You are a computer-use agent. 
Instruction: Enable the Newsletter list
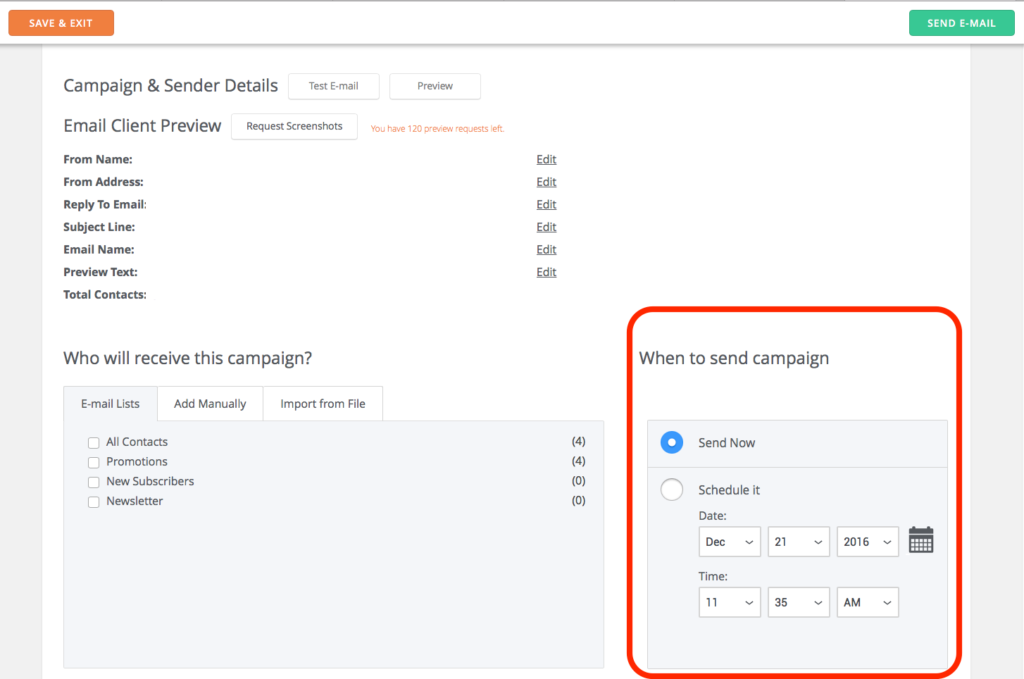coord(93,501)
